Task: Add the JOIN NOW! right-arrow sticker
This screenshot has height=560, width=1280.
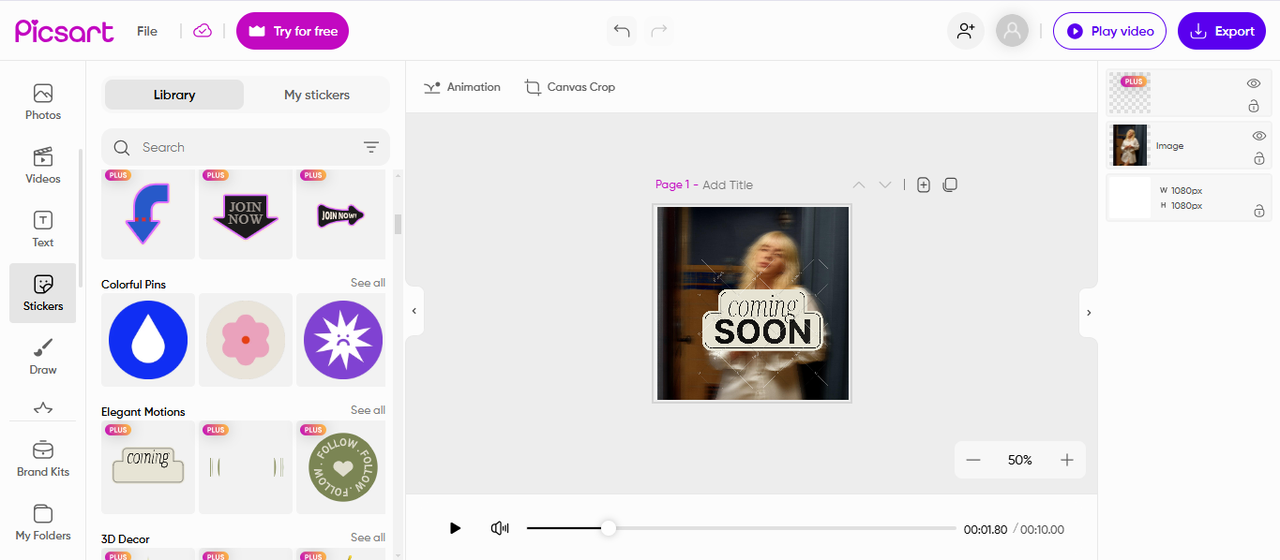Action: tap(341, 214)
